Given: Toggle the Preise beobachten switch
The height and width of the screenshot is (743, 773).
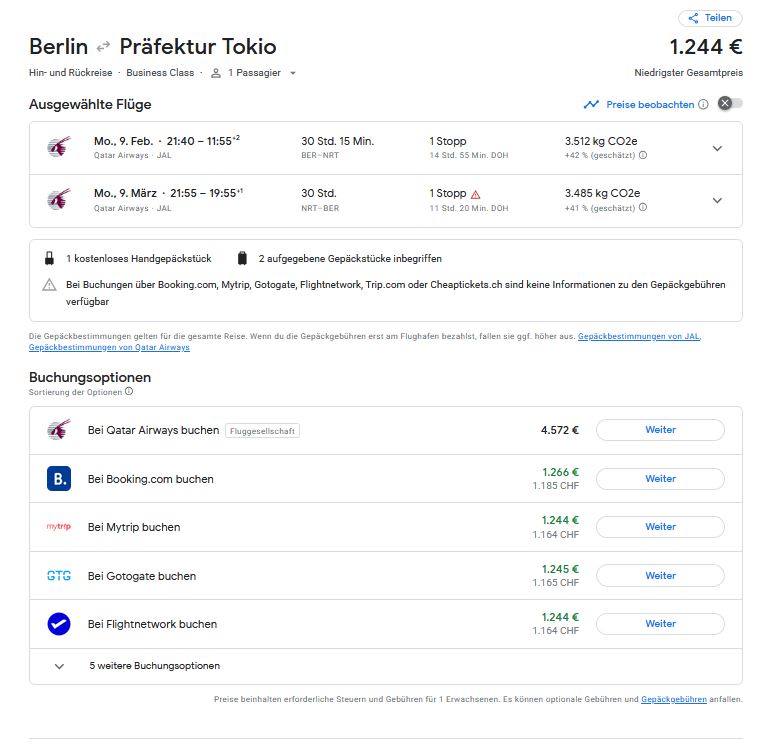Looking at the screenshot, I should [730, 104].
